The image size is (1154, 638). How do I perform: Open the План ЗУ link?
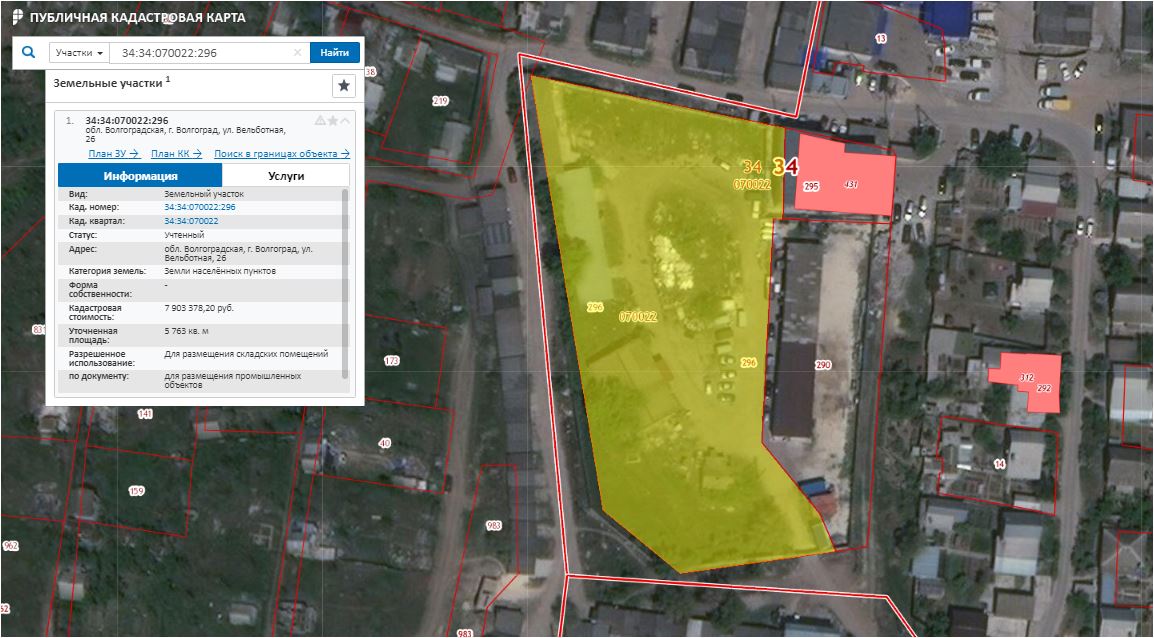coord(113,154)
